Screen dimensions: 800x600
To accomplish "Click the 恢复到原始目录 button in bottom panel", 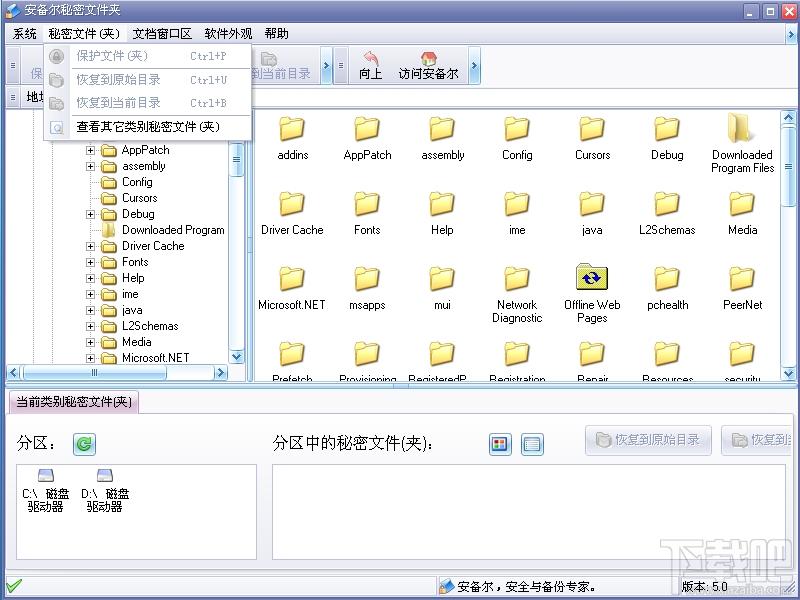I will pyautogui.click(x=648, y=440).
